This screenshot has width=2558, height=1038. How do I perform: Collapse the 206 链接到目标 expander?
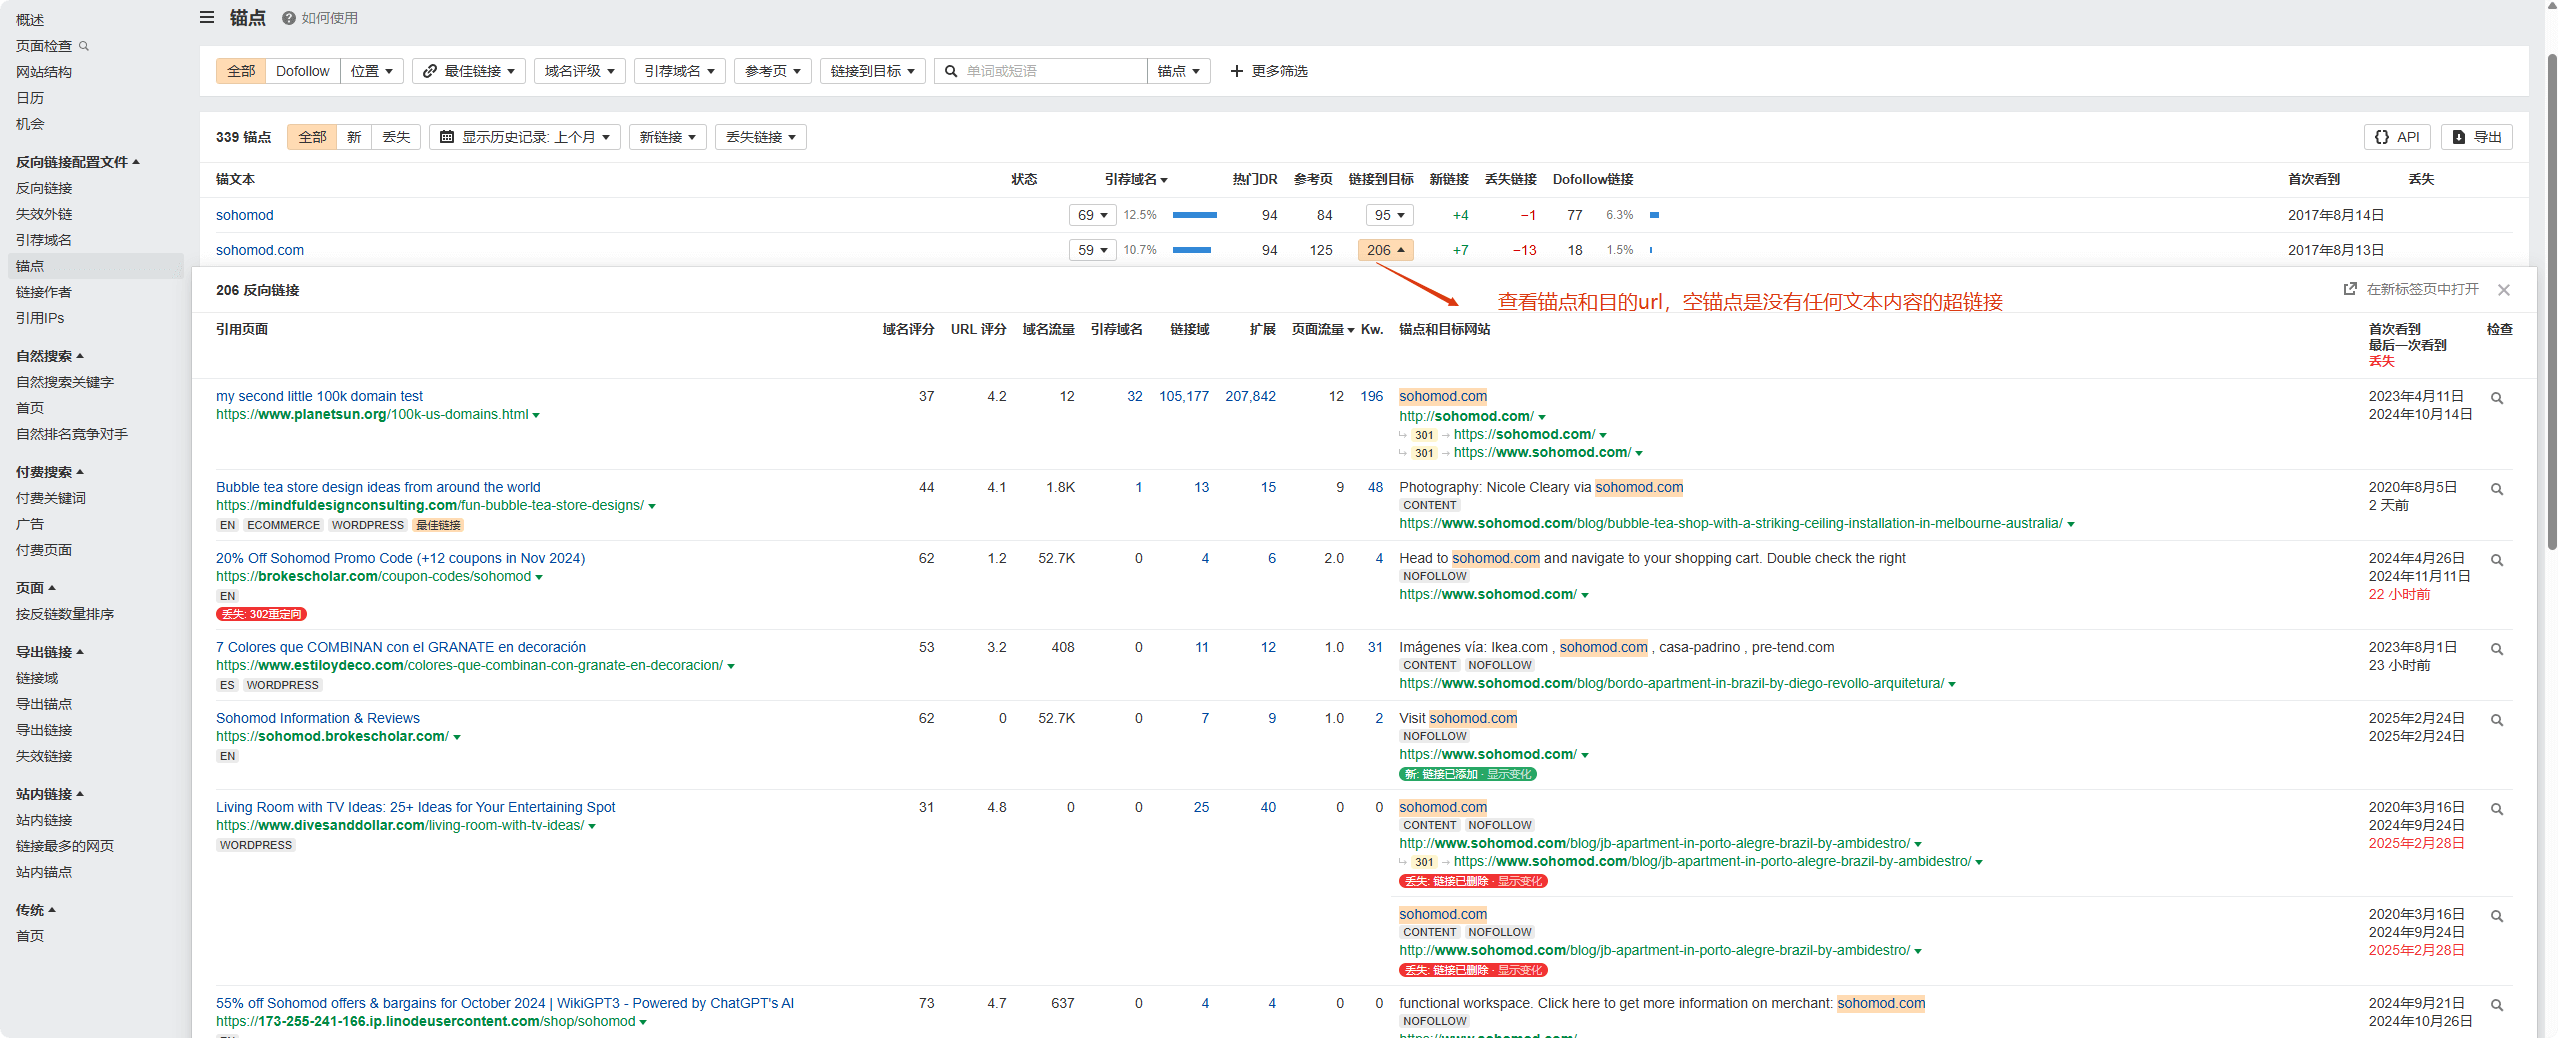point(1385,250)
